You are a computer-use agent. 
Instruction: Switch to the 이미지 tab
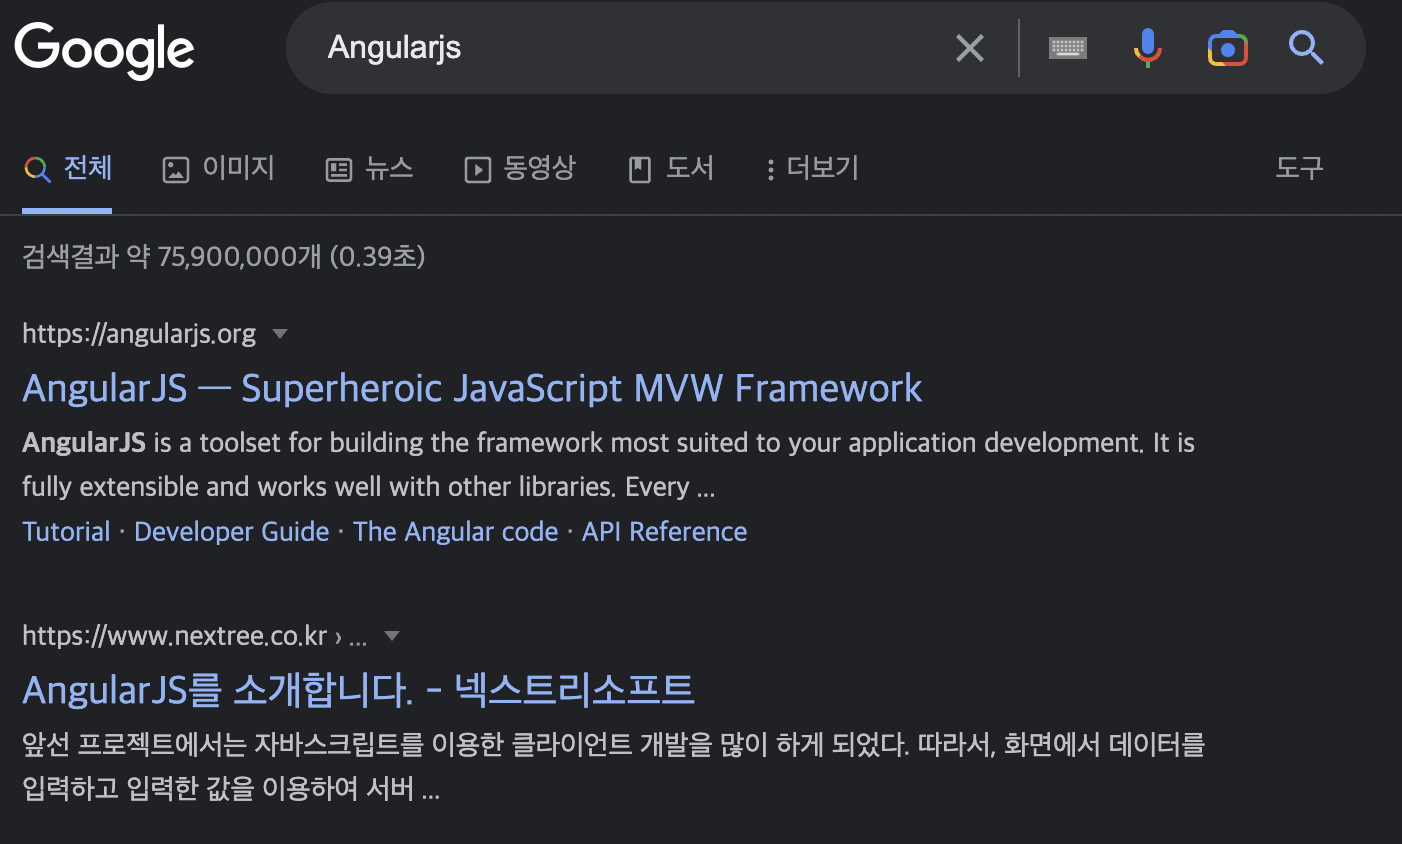[218, 168]
